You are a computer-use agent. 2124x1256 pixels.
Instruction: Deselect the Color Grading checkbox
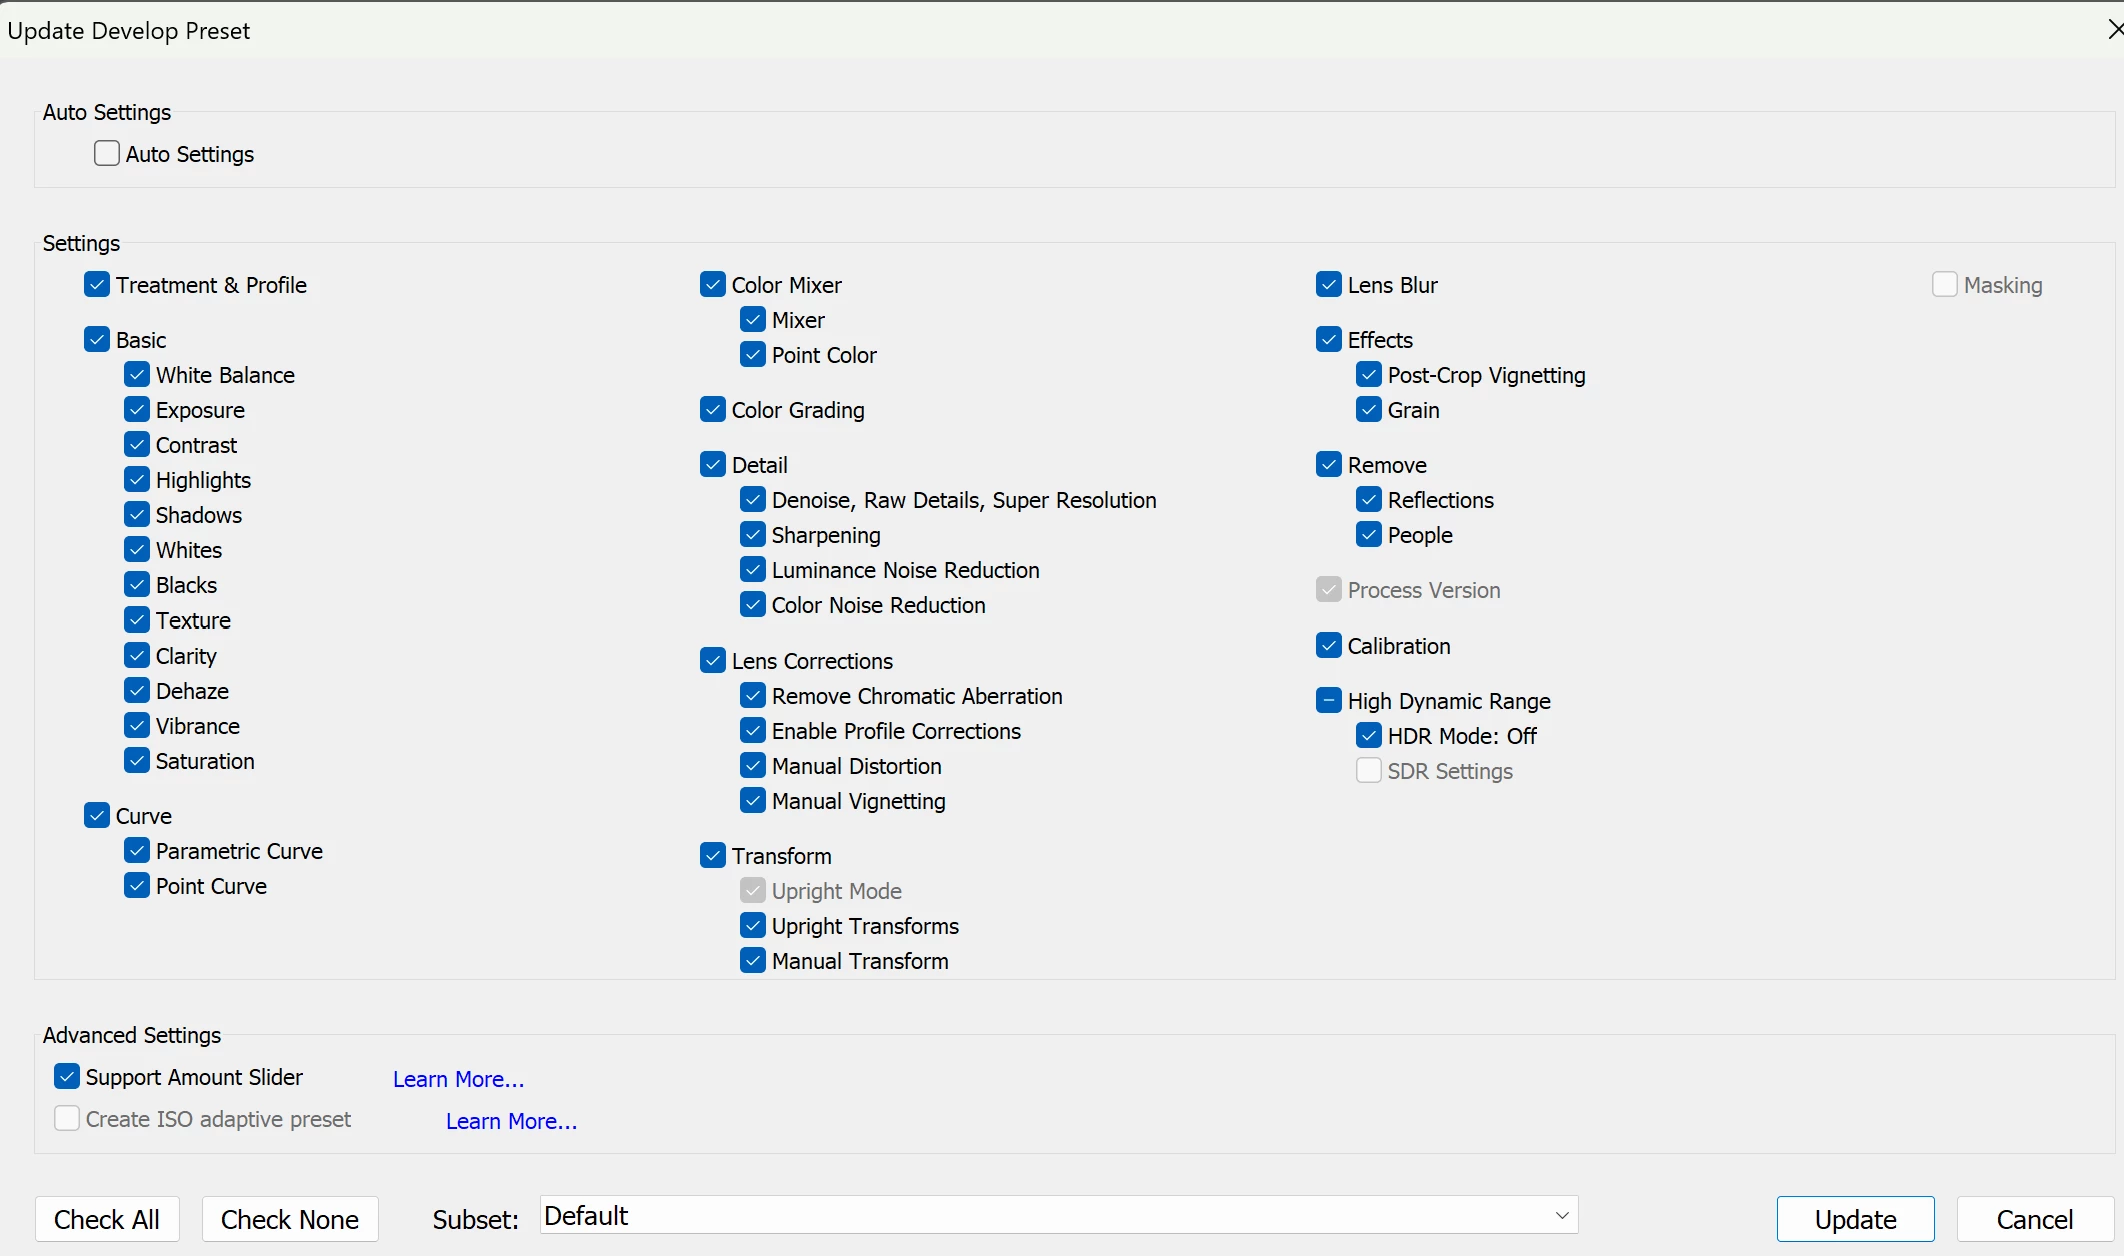pyautogui.click(x=713, y=410)
